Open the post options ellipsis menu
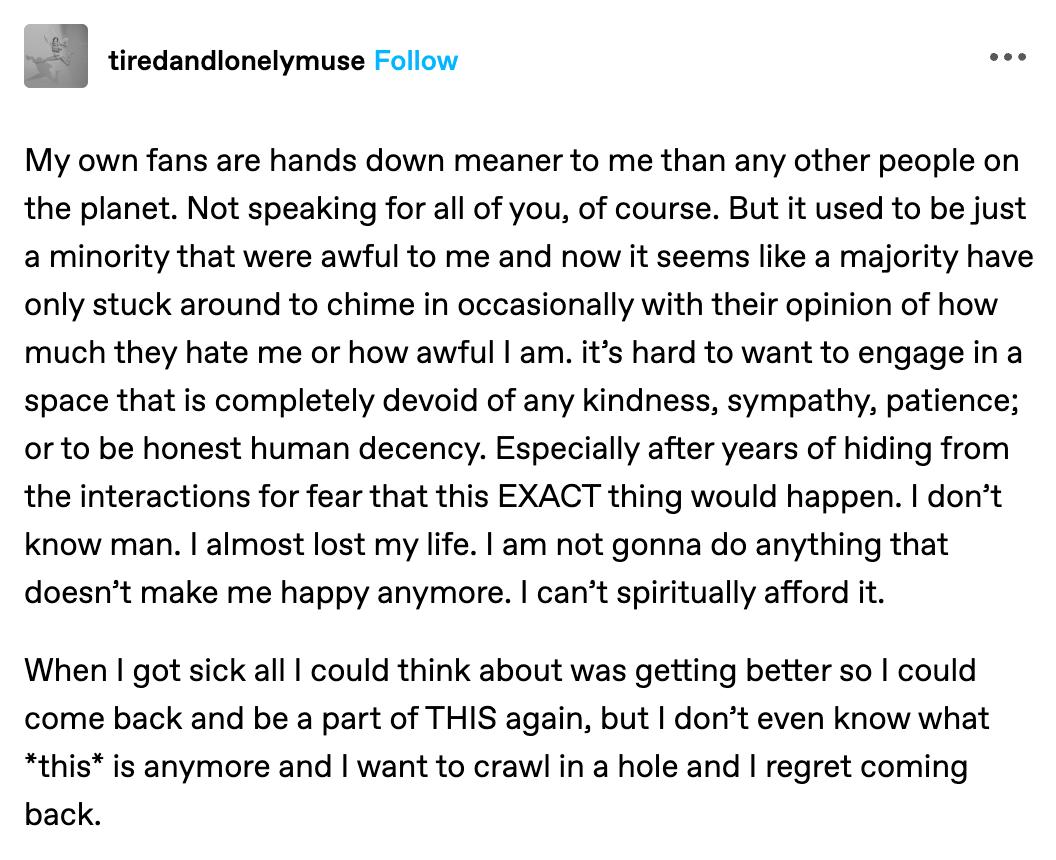The width and height of the screenshot is (1056, 860). point(1007,57)
